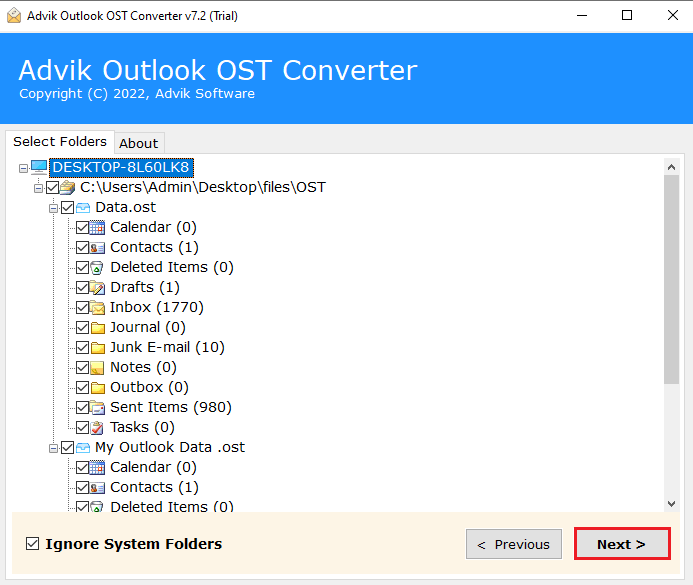Viewport: 693px width, 585px height.
Task: Click the recycle bin icon for Deleted Items (0) under Data.ost
Action: pos(97,268)
